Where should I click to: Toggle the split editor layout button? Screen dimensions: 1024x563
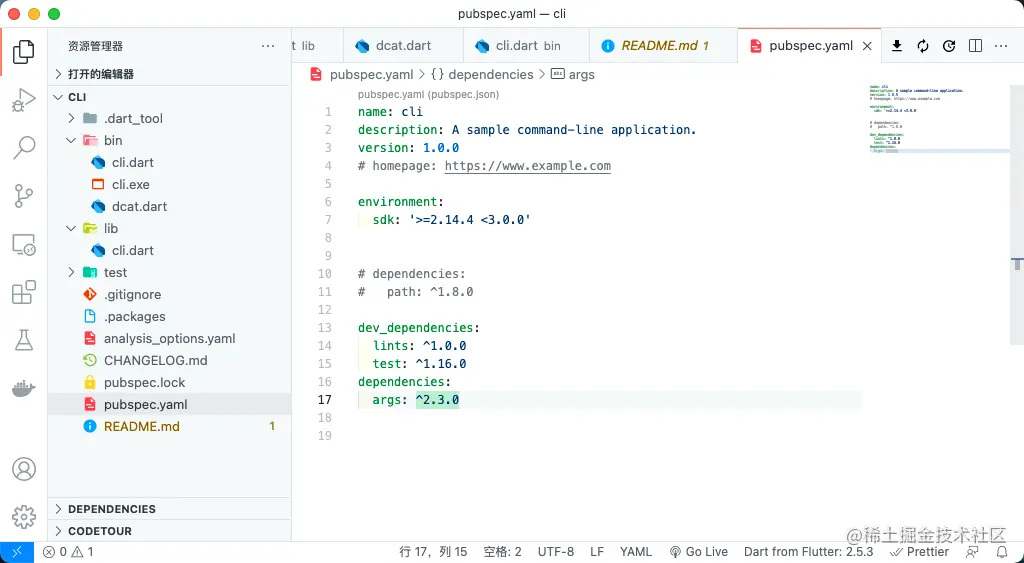975,46
